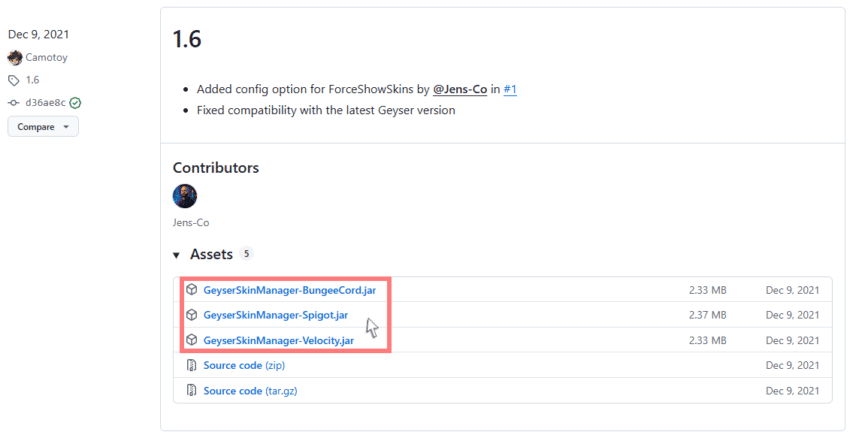The width and height of the screenshot is (850, 435).
Task: Click the Jens-Co contributor avatar
Action: 185,196
